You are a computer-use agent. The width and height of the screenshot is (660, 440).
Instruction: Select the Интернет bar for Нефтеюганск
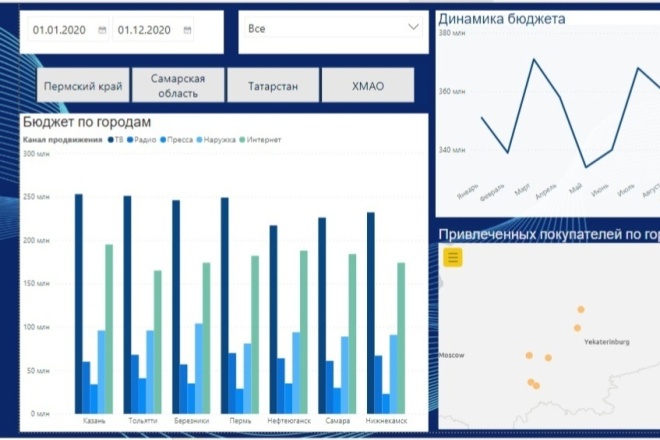303,332
